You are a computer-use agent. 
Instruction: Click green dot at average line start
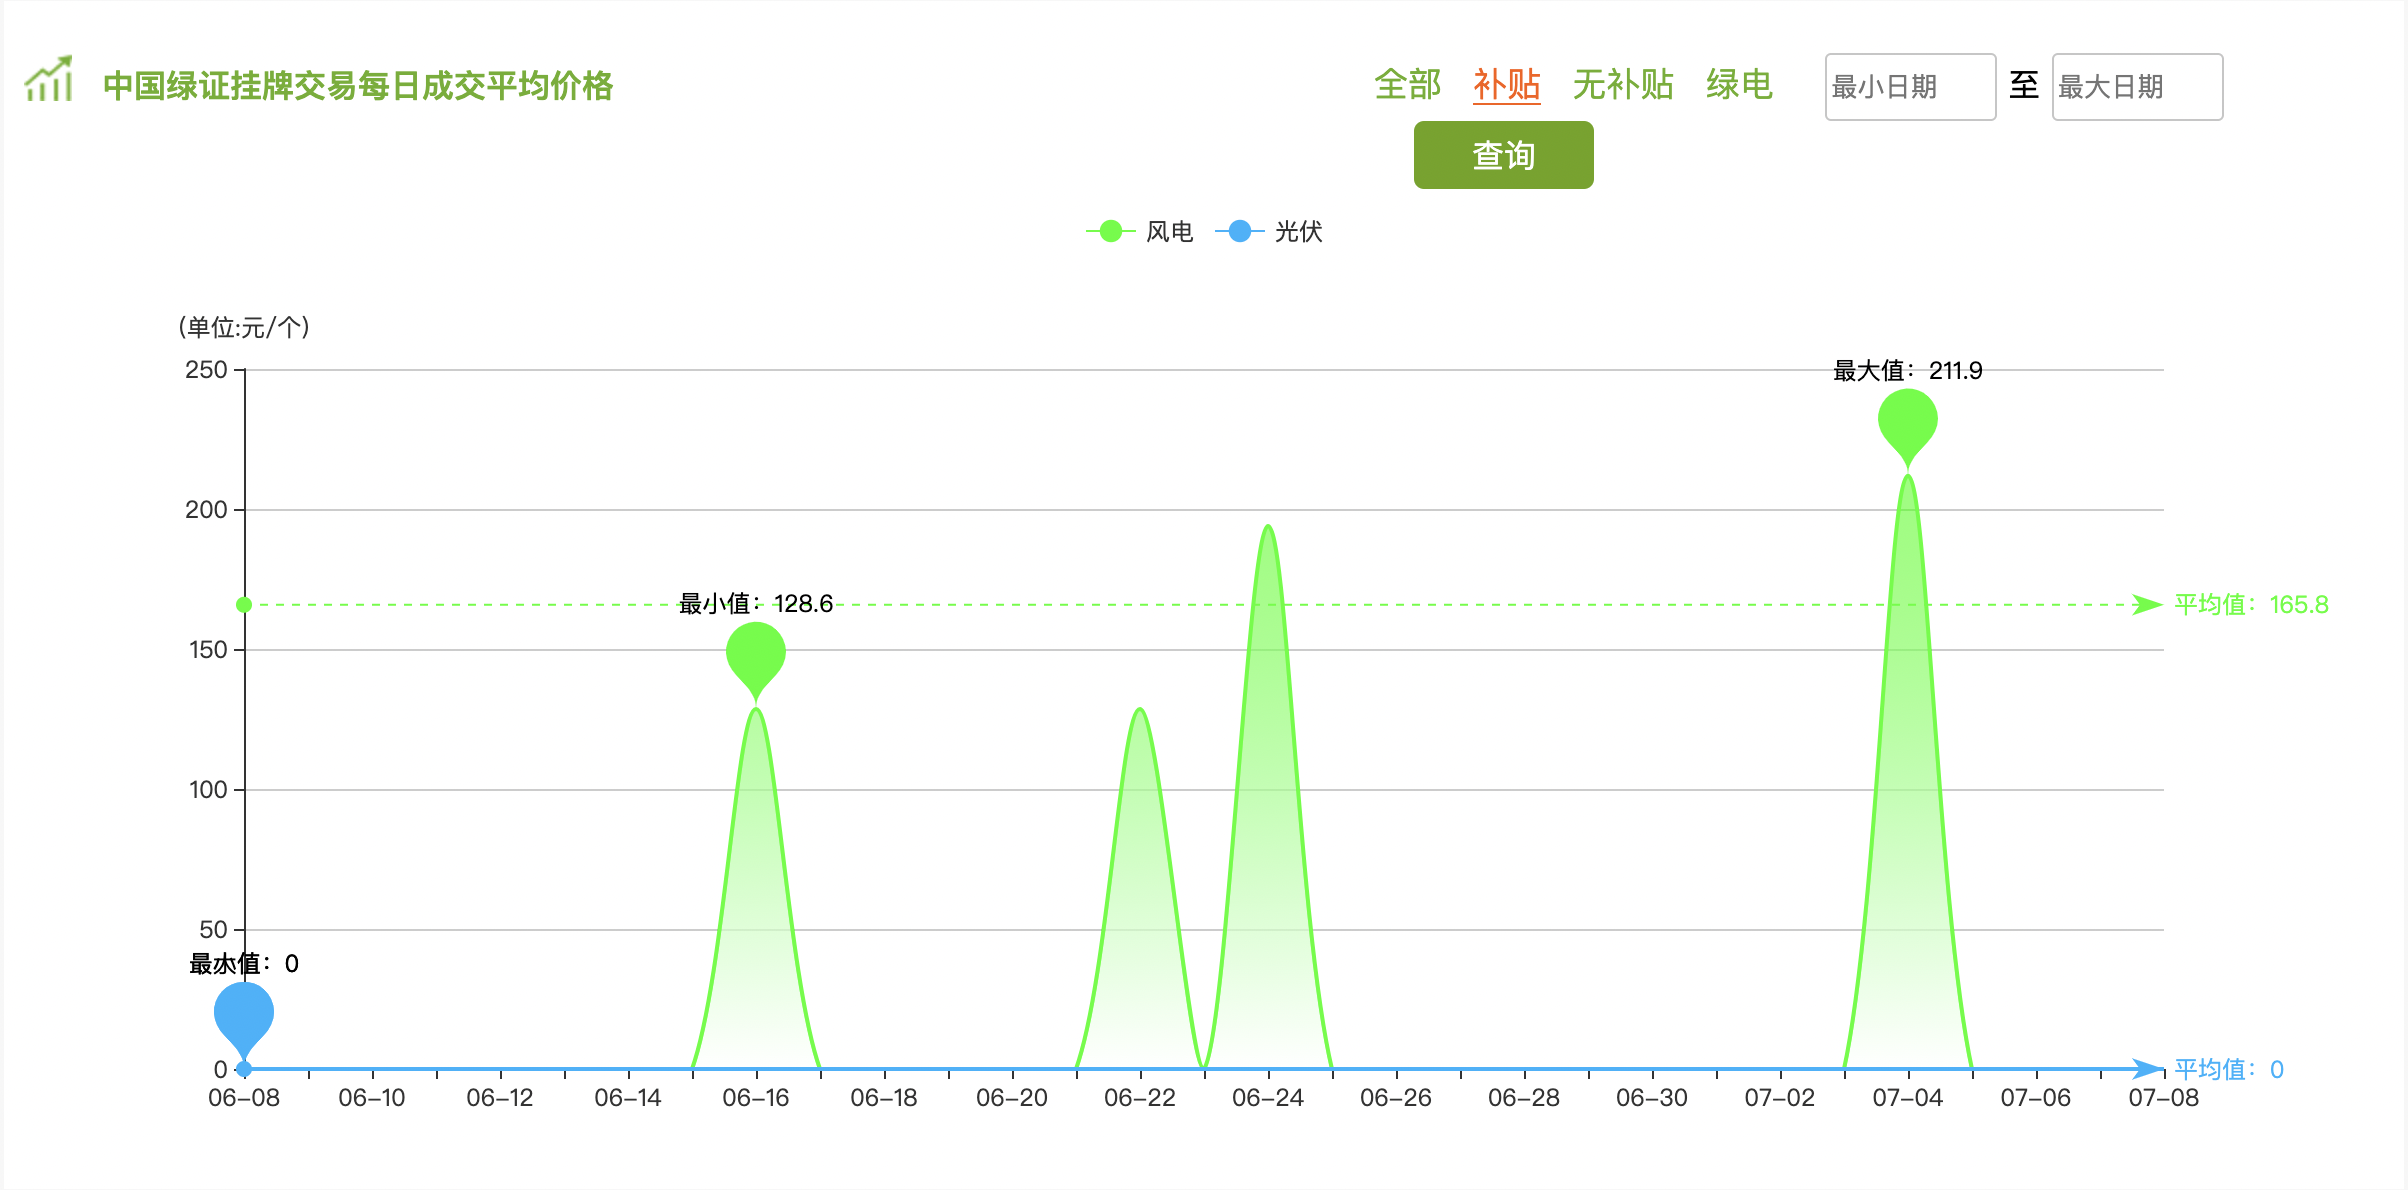244,605
